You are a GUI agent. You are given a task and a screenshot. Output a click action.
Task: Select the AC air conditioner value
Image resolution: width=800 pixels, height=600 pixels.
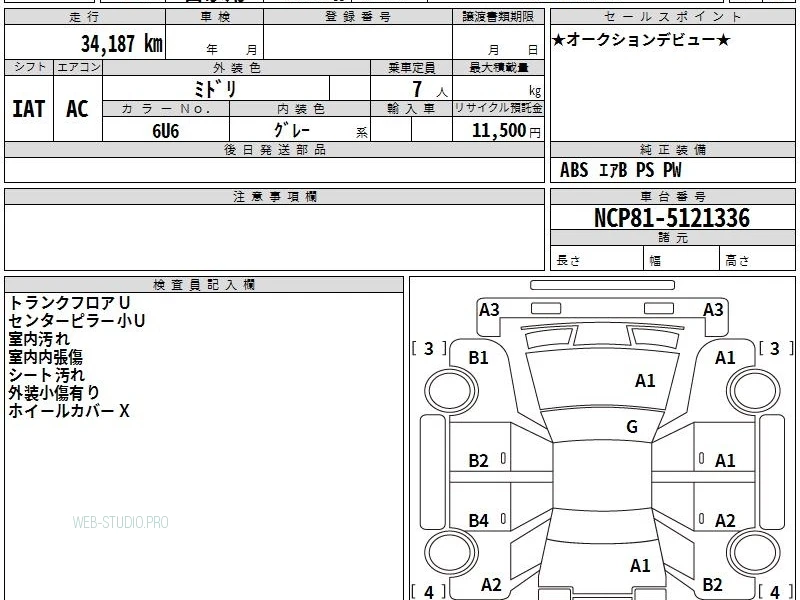coord(77,109)
